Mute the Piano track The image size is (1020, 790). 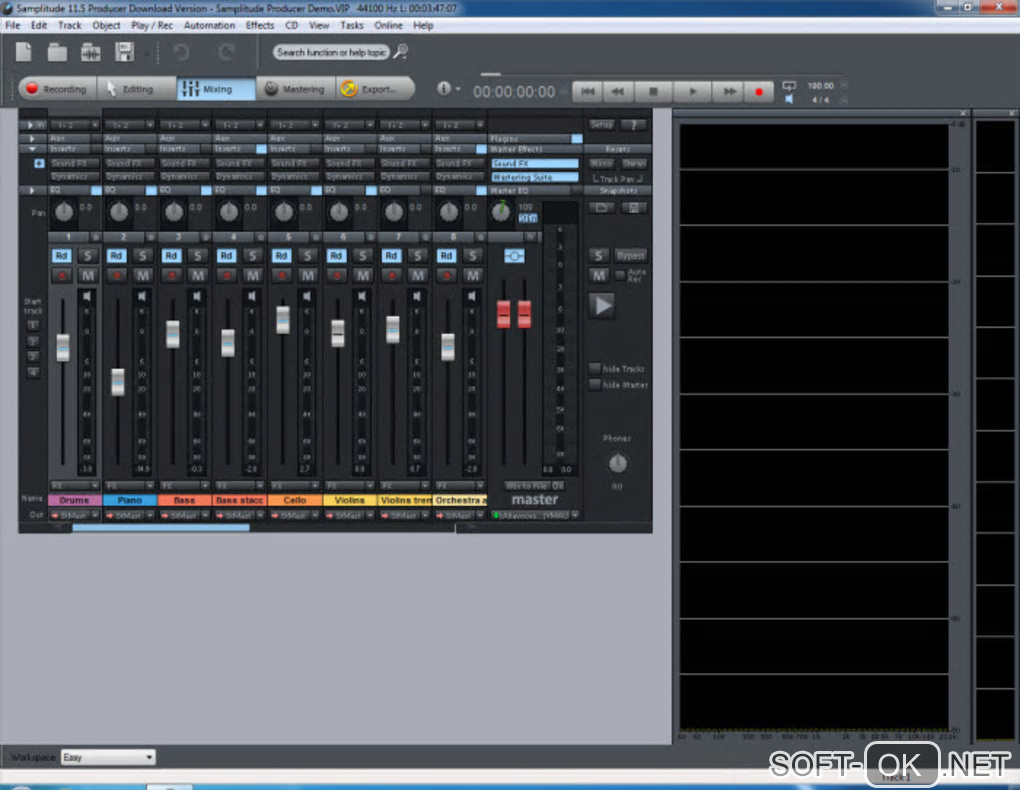[142, 275]
